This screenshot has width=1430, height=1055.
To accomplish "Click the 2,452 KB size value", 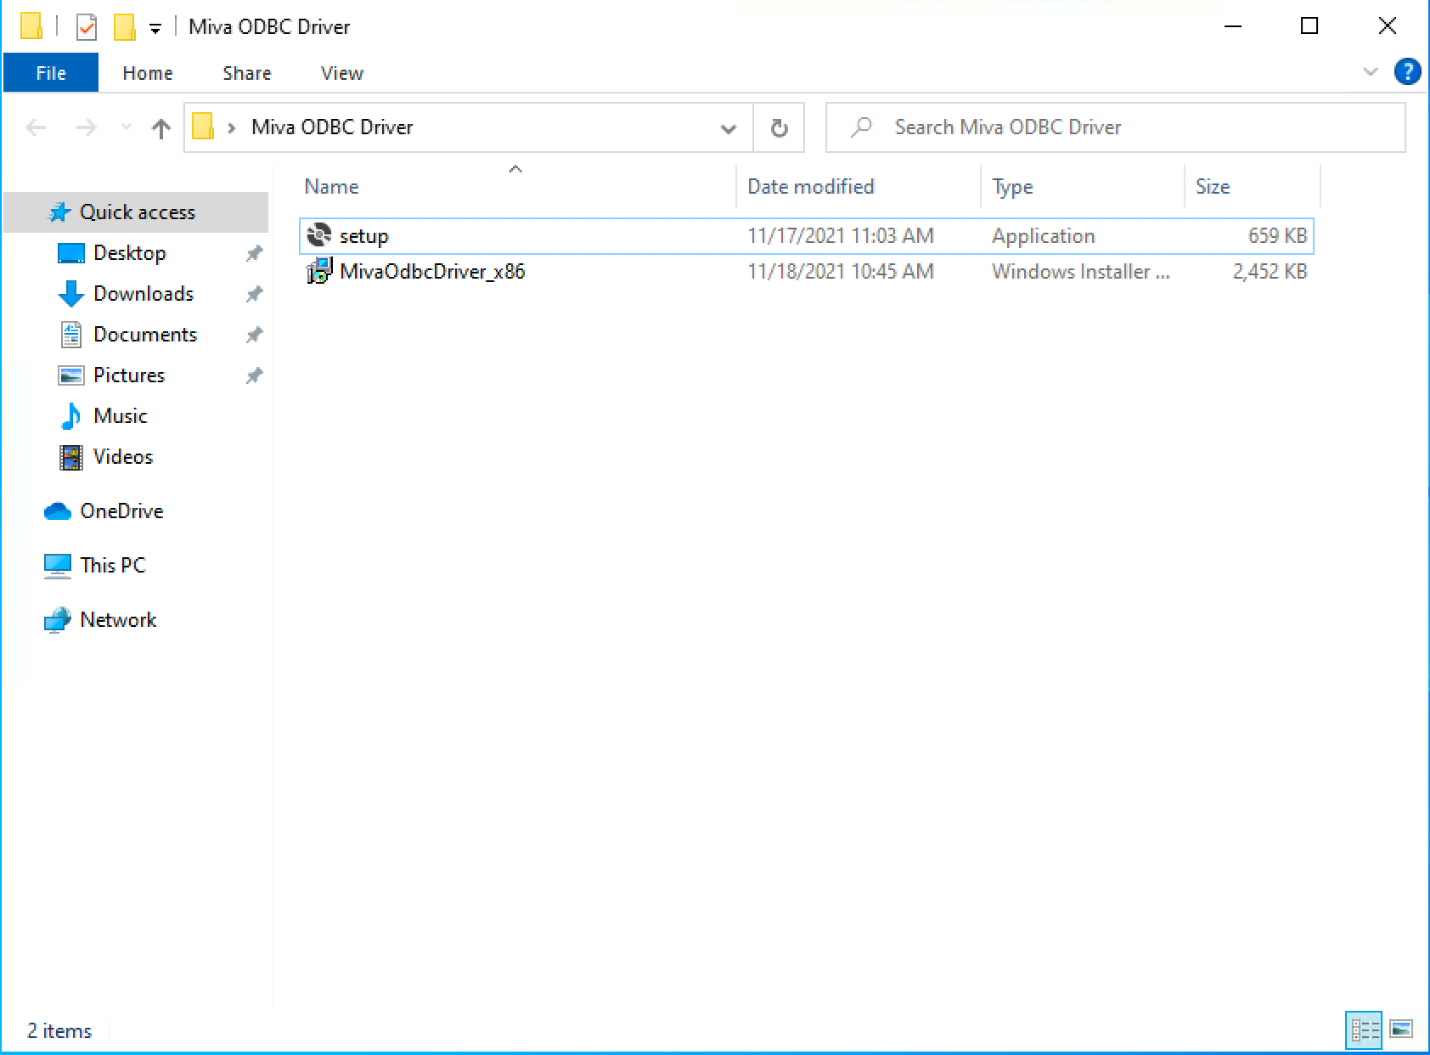I will pos(1270,272).
